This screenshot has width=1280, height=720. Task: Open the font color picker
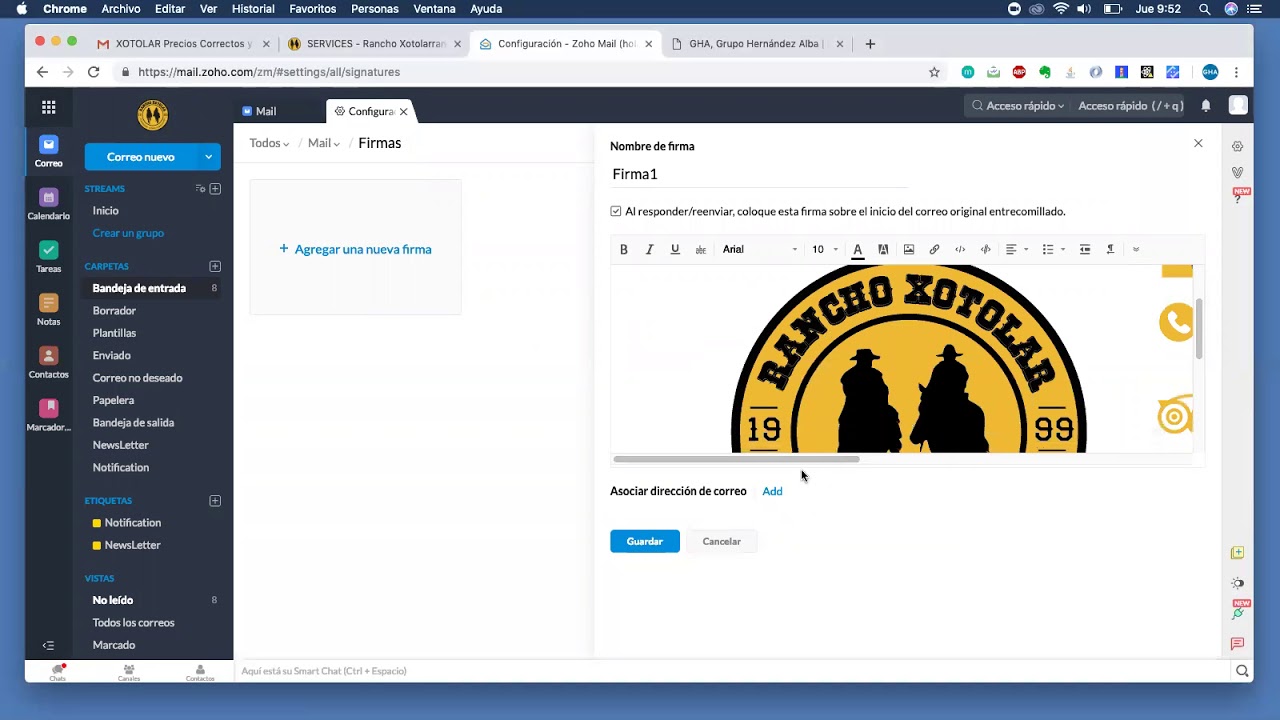pos(857,249)
